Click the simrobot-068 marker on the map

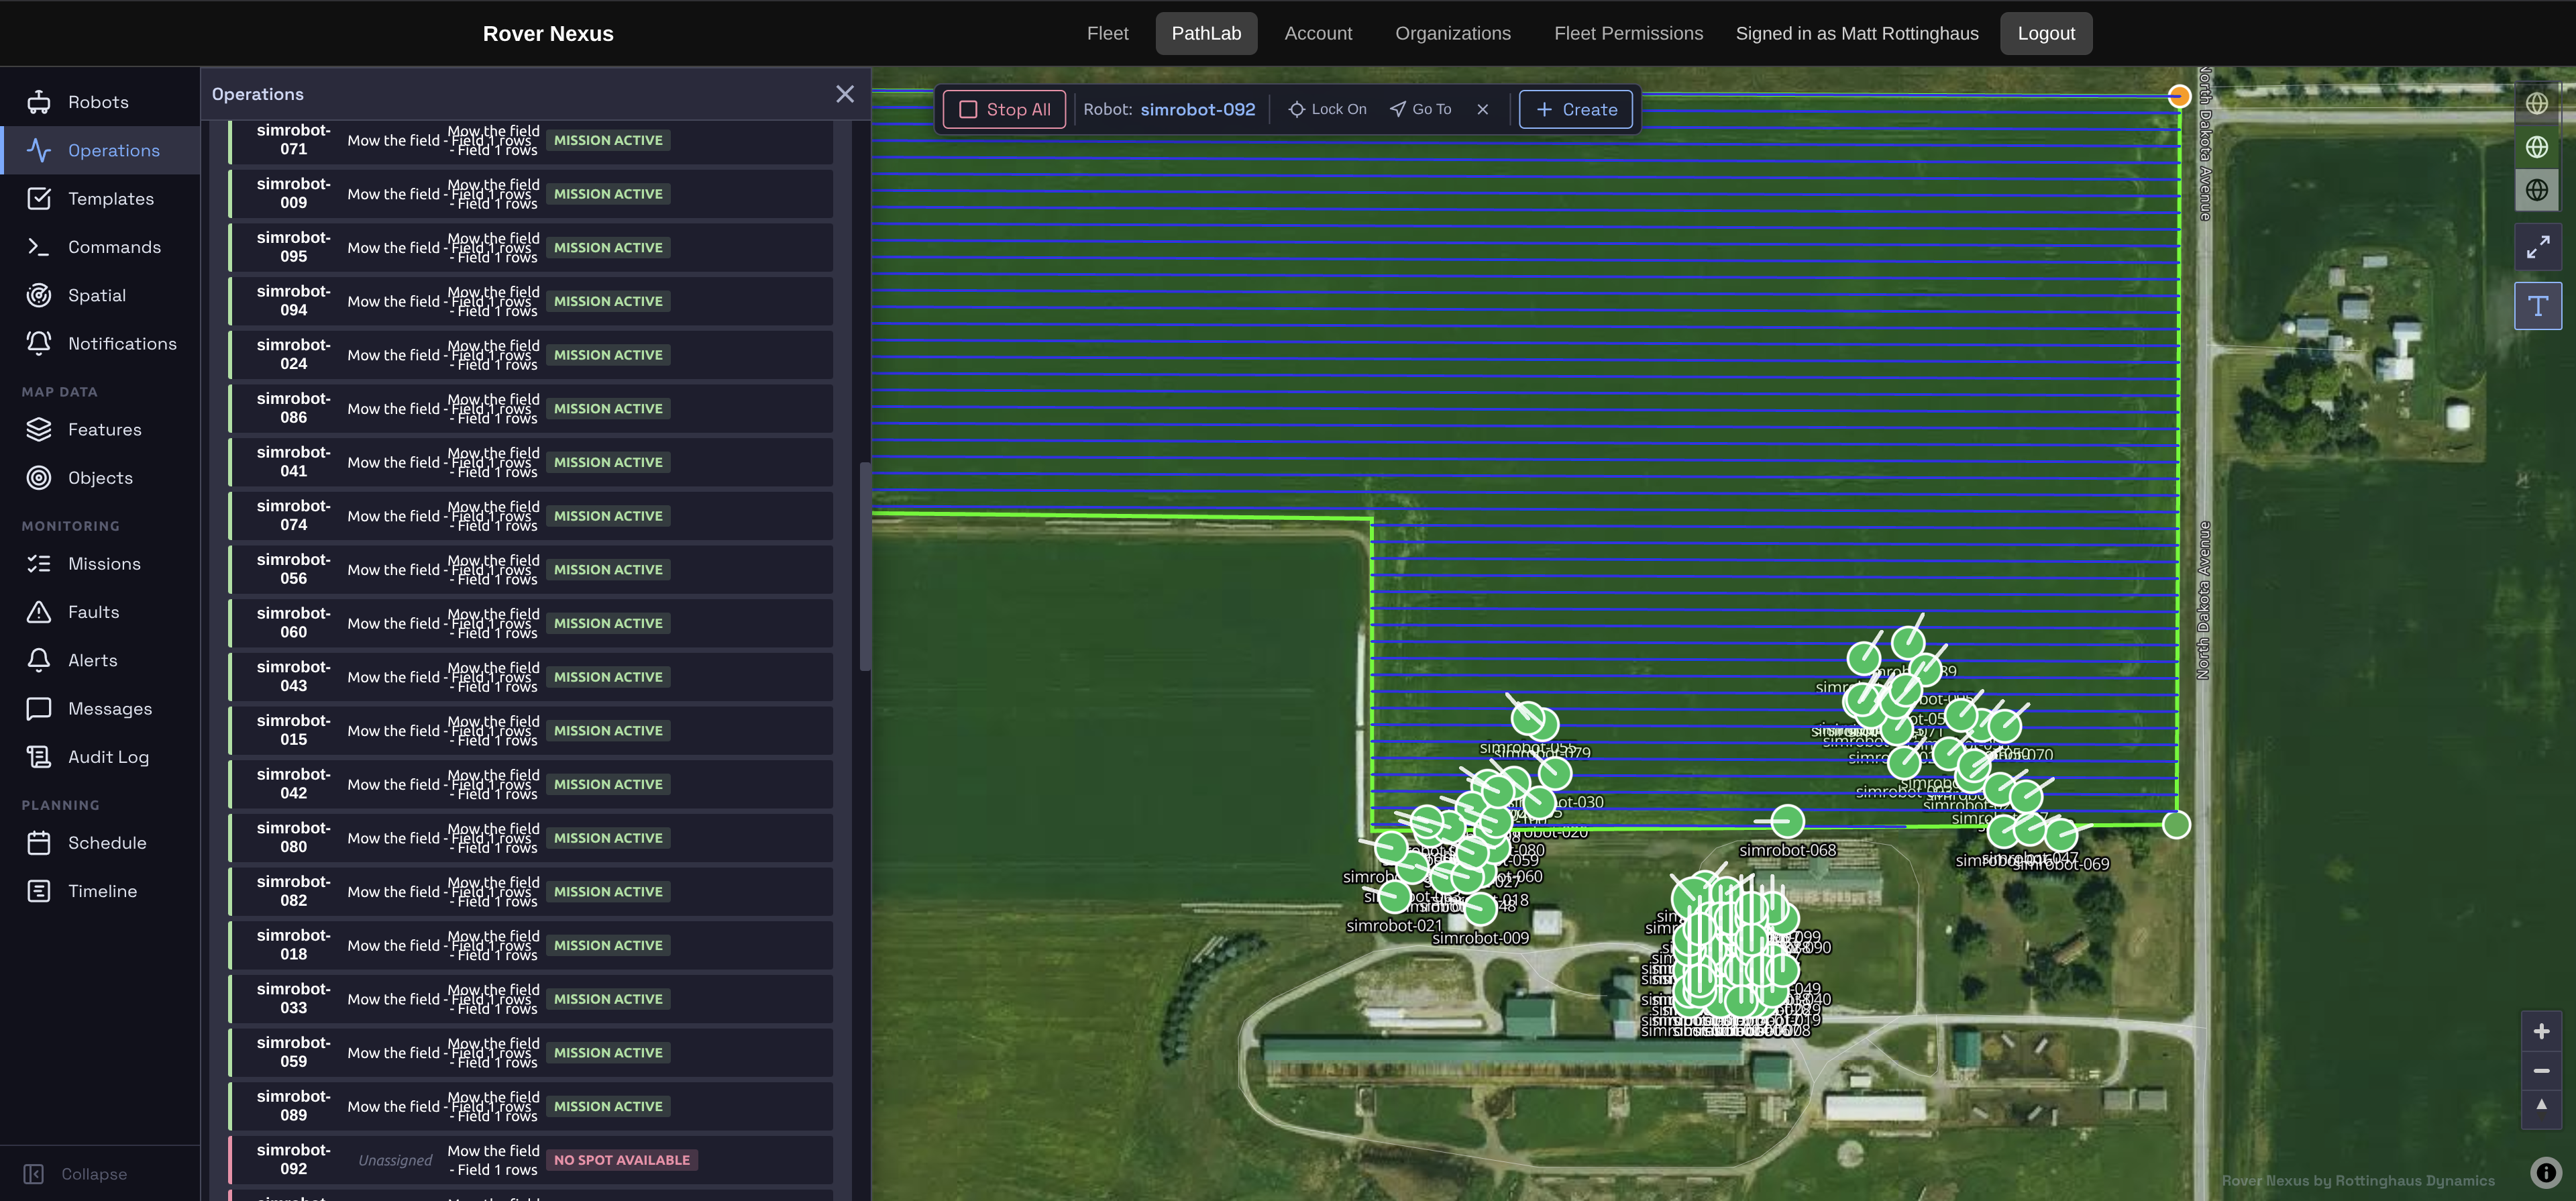point(1787,822)
